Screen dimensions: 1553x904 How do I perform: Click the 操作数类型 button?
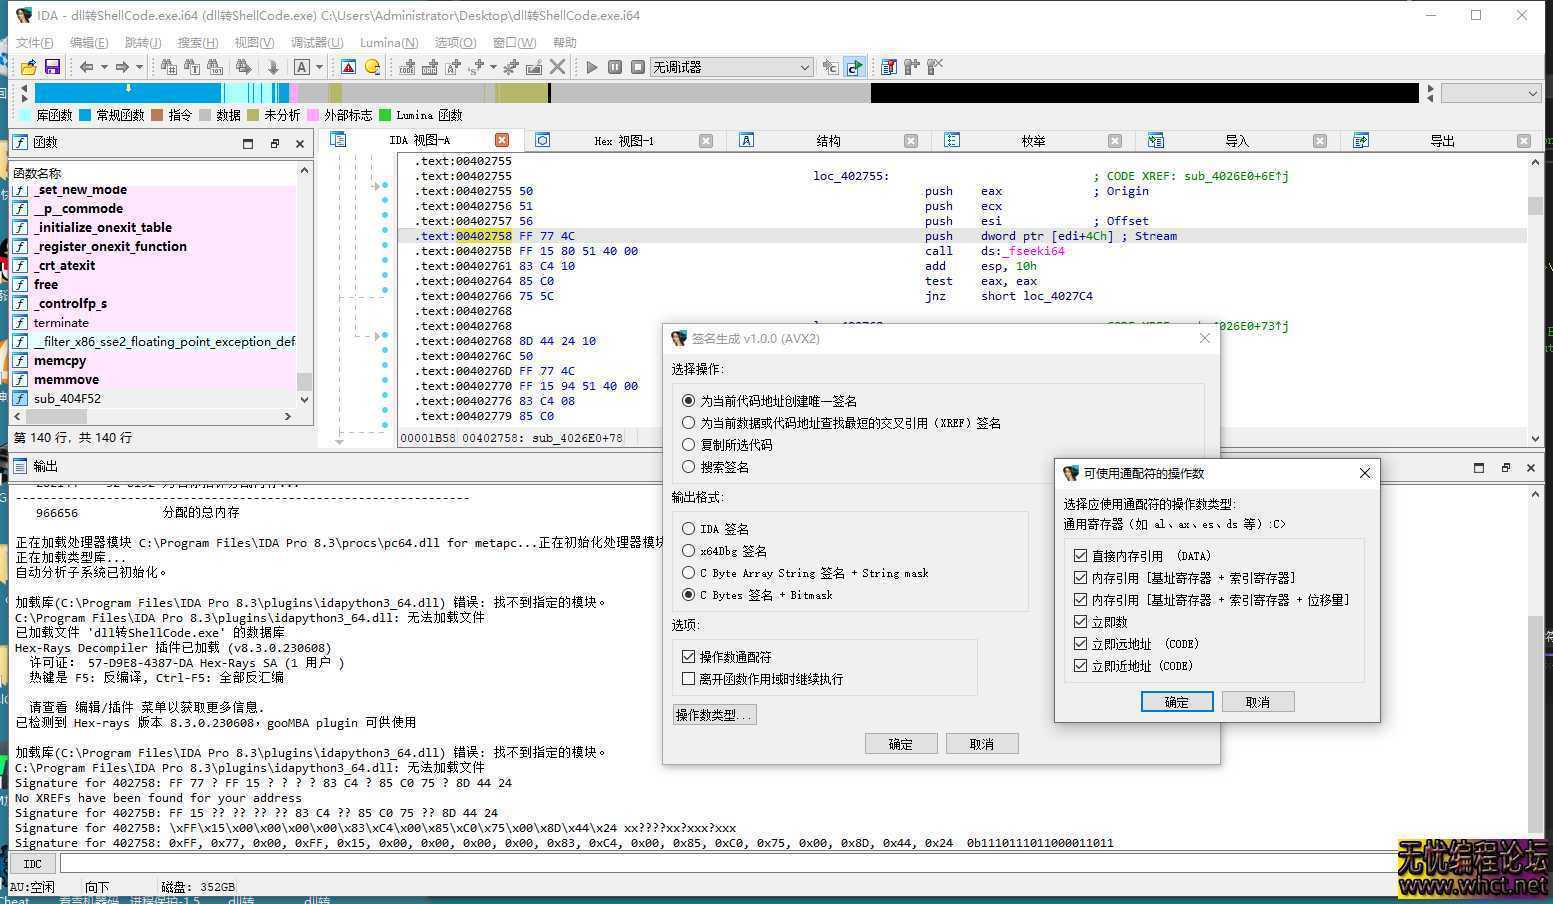(x=714, y=714)
